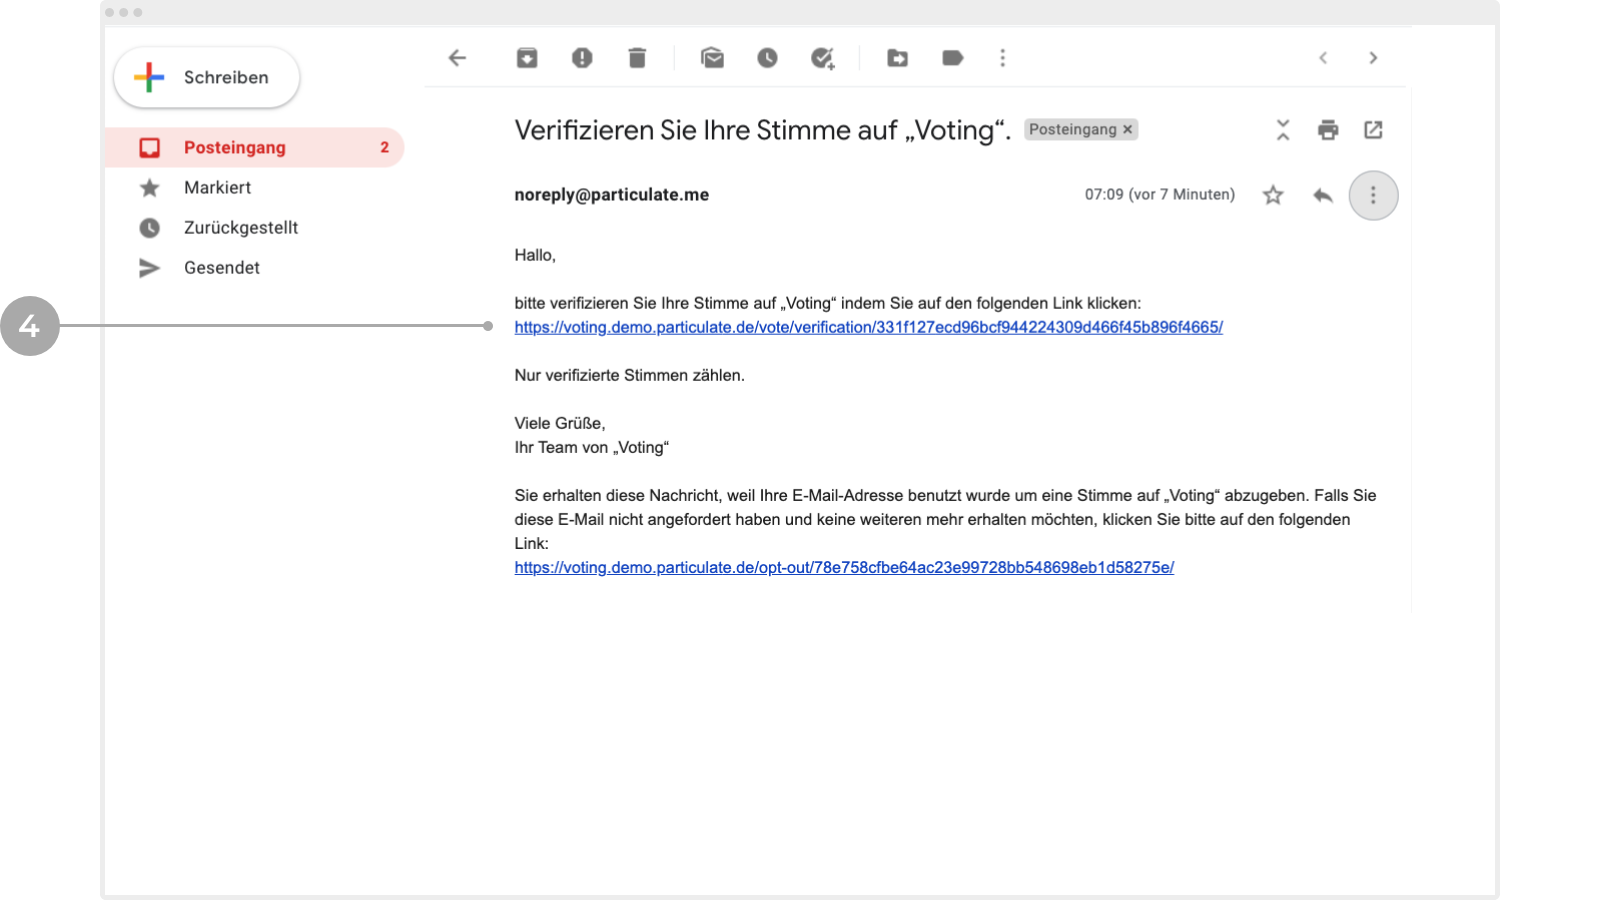The width and height of the screenshot is (1600, 900).
Task: Open the labels icon in toolbar
Action: click(x=952, y=58)
